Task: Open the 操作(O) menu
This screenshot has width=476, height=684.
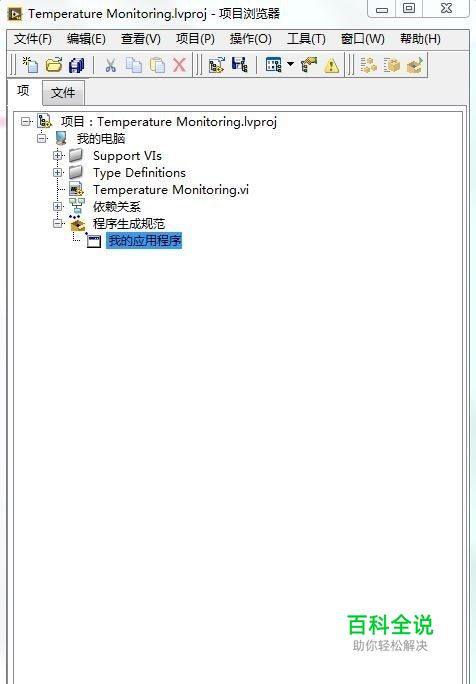Action: tap(251, 39)
